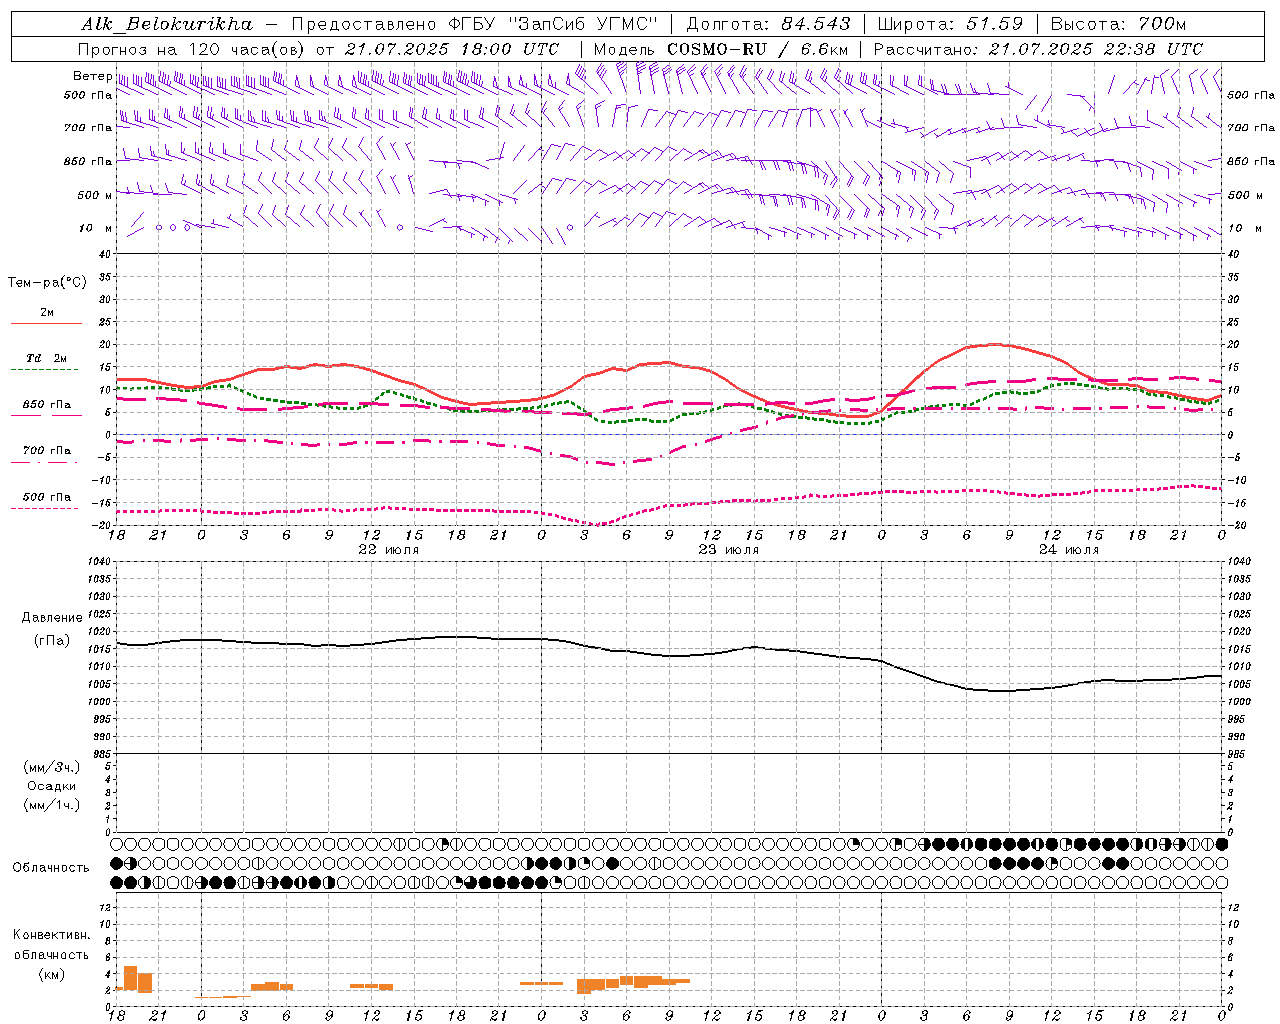Viewport: 1280px width, 1024px height.
Task: Click the elevation label Высота: 700м
Action: [1118, 24]
